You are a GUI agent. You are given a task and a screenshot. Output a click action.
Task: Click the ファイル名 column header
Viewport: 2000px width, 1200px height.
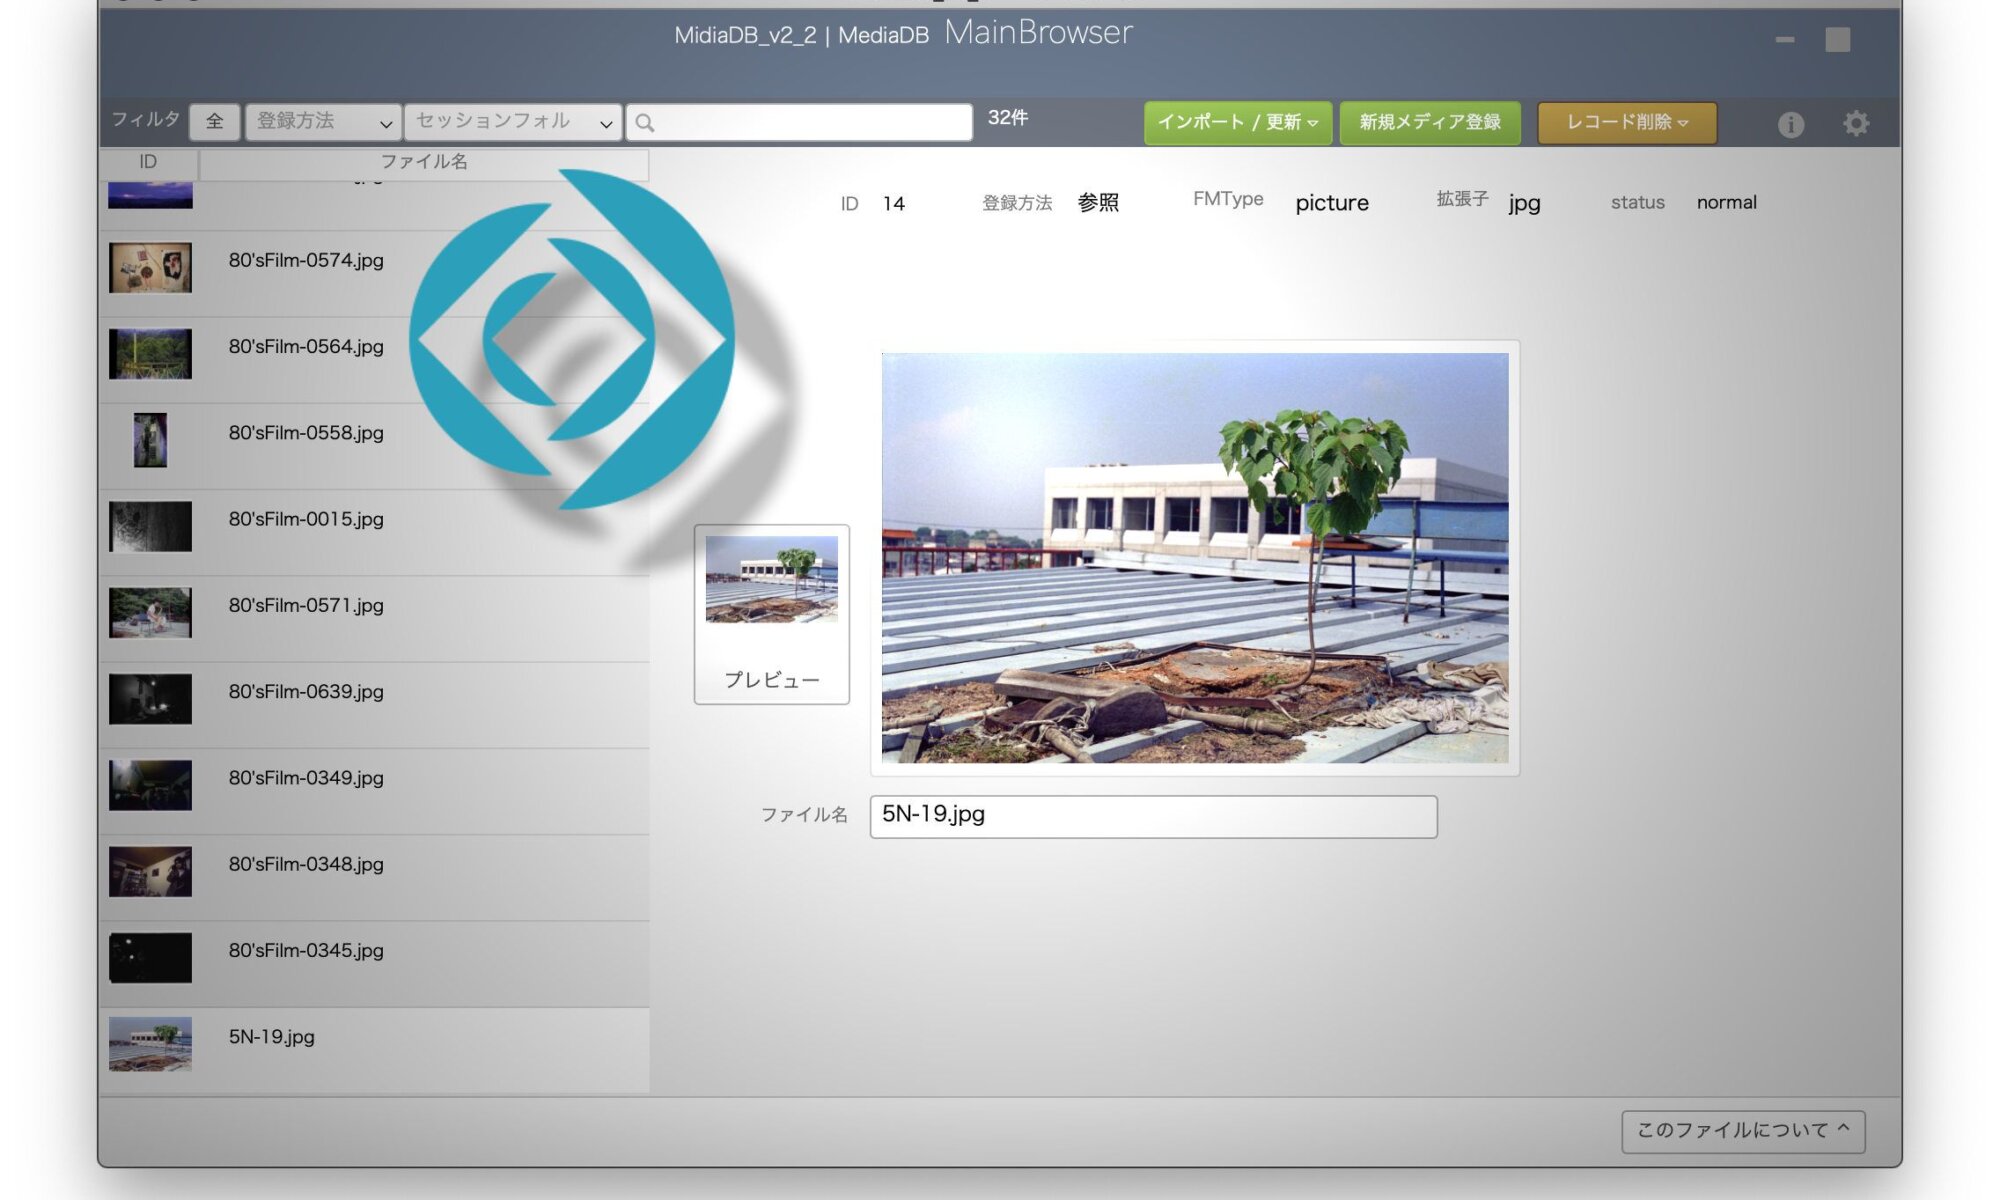tap(424, 162)
